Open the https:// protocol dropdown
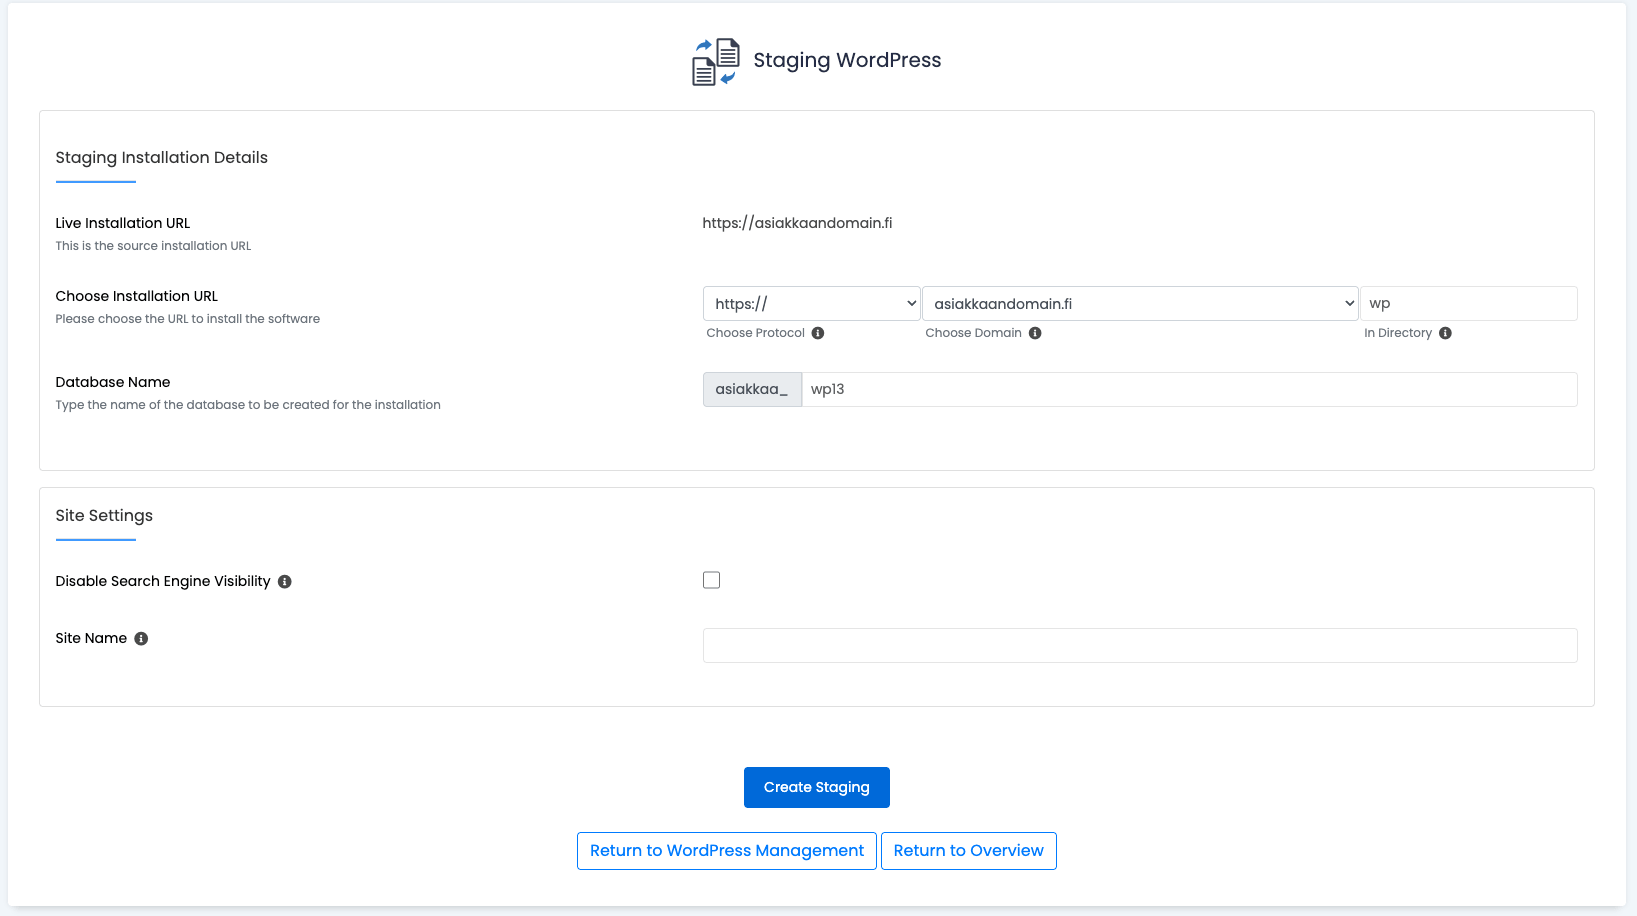The width and height of the screenshot is (1637, 916). (811, 304)
